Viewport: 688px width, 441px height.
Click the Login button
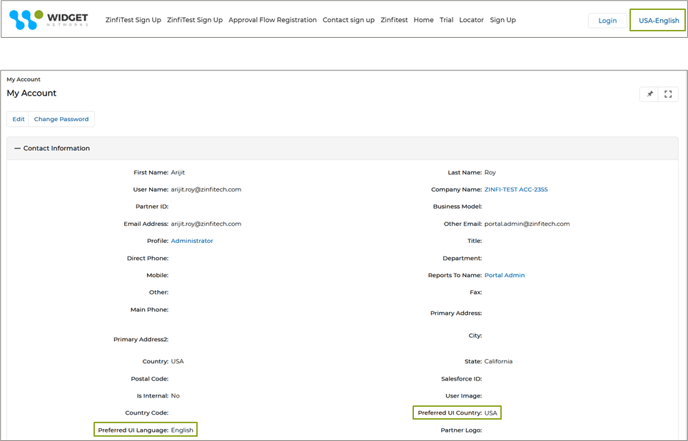[607, 20]
